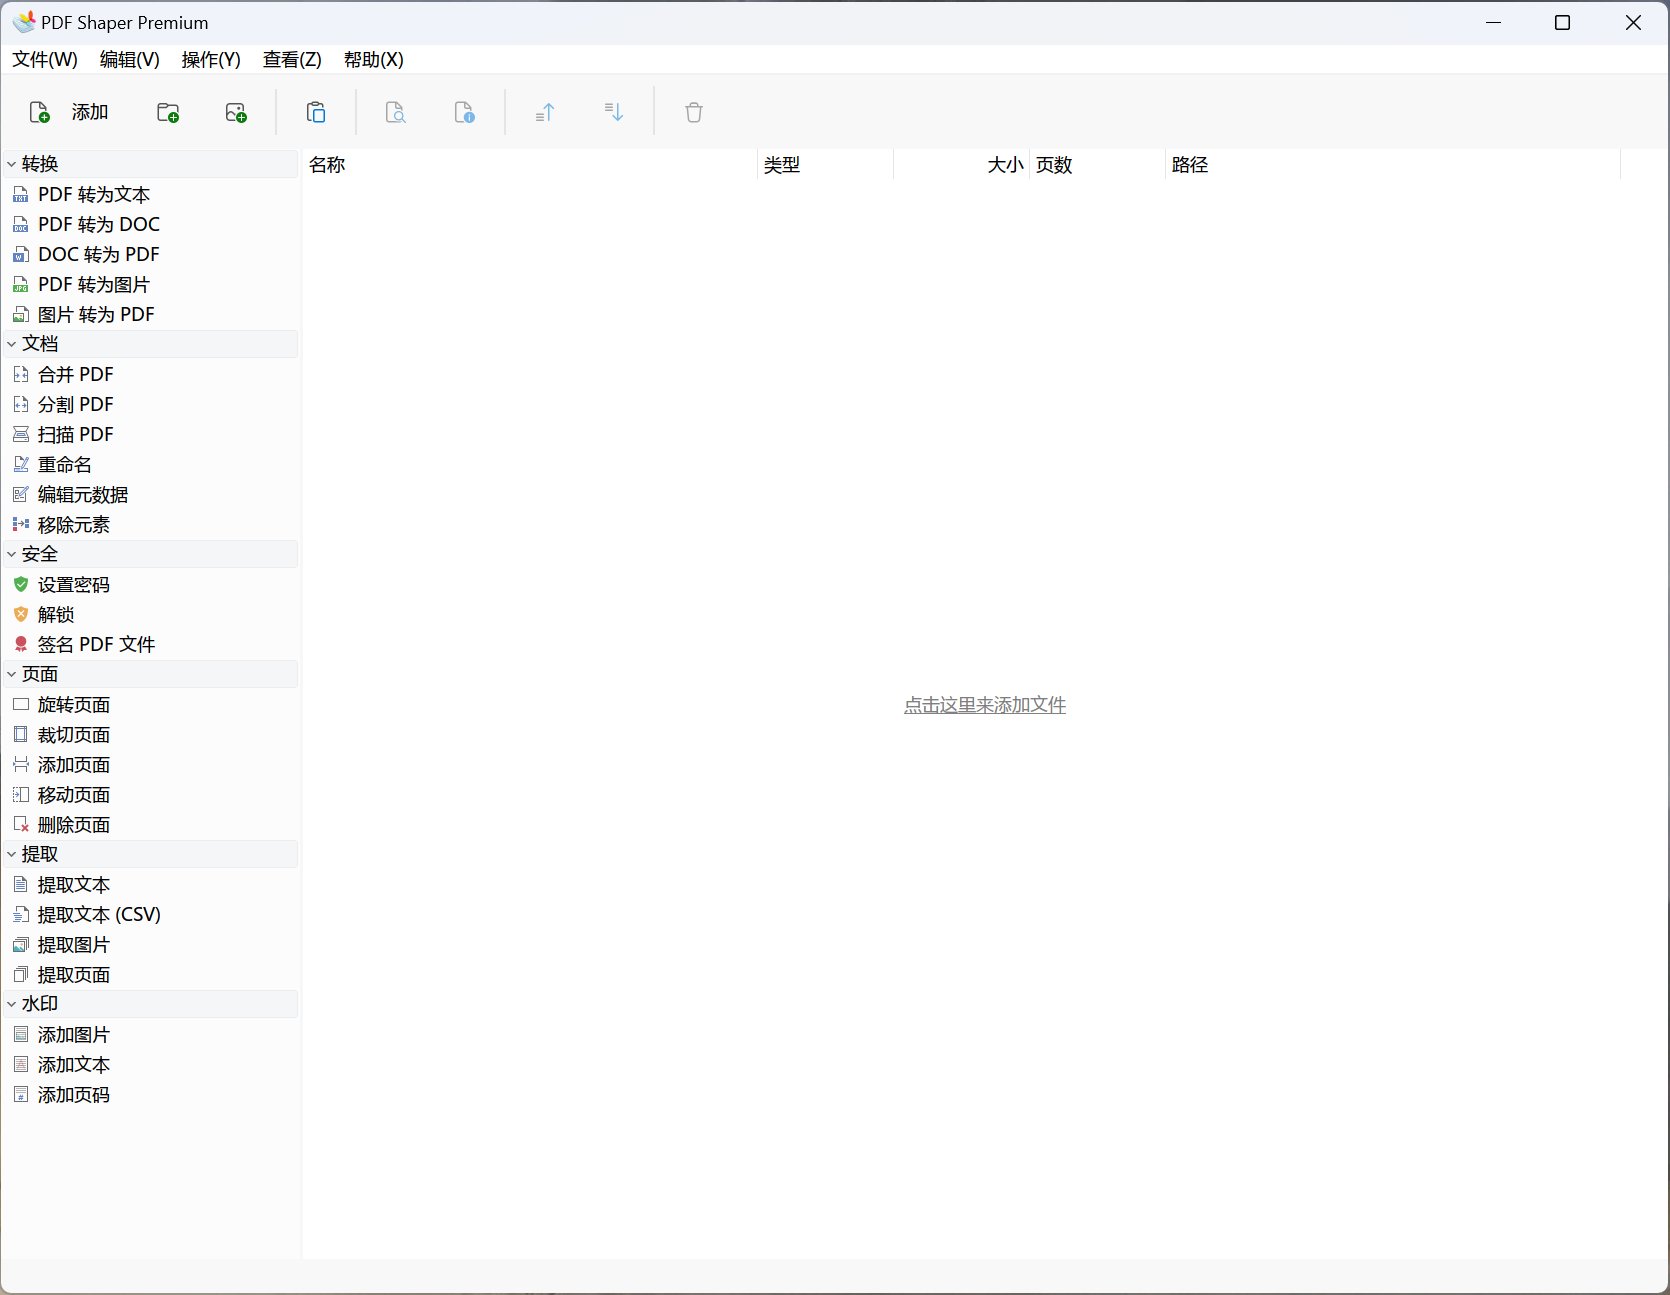
Task: Click the 提取文本 document icon
Action: [21, 884]
